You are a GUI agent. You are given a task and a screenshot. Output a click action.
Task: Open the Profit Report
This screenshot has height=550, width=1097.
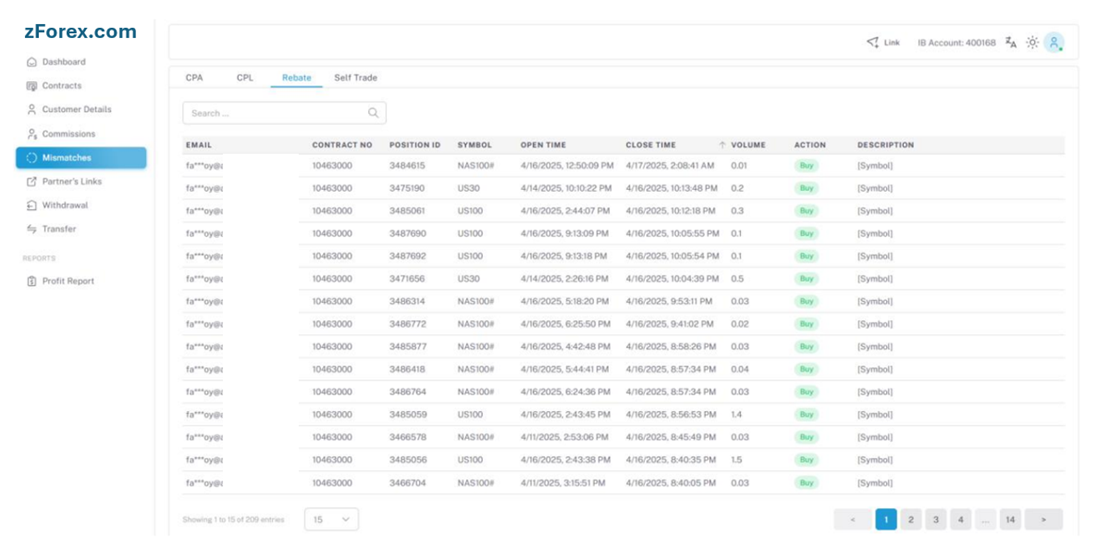click(68, 281)
